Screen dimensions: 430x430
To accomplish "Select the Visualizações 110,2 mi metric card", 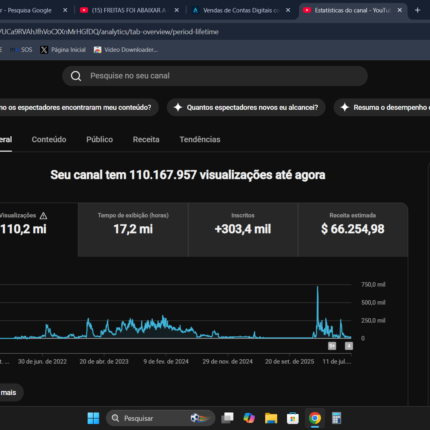I will pos(39,230).
